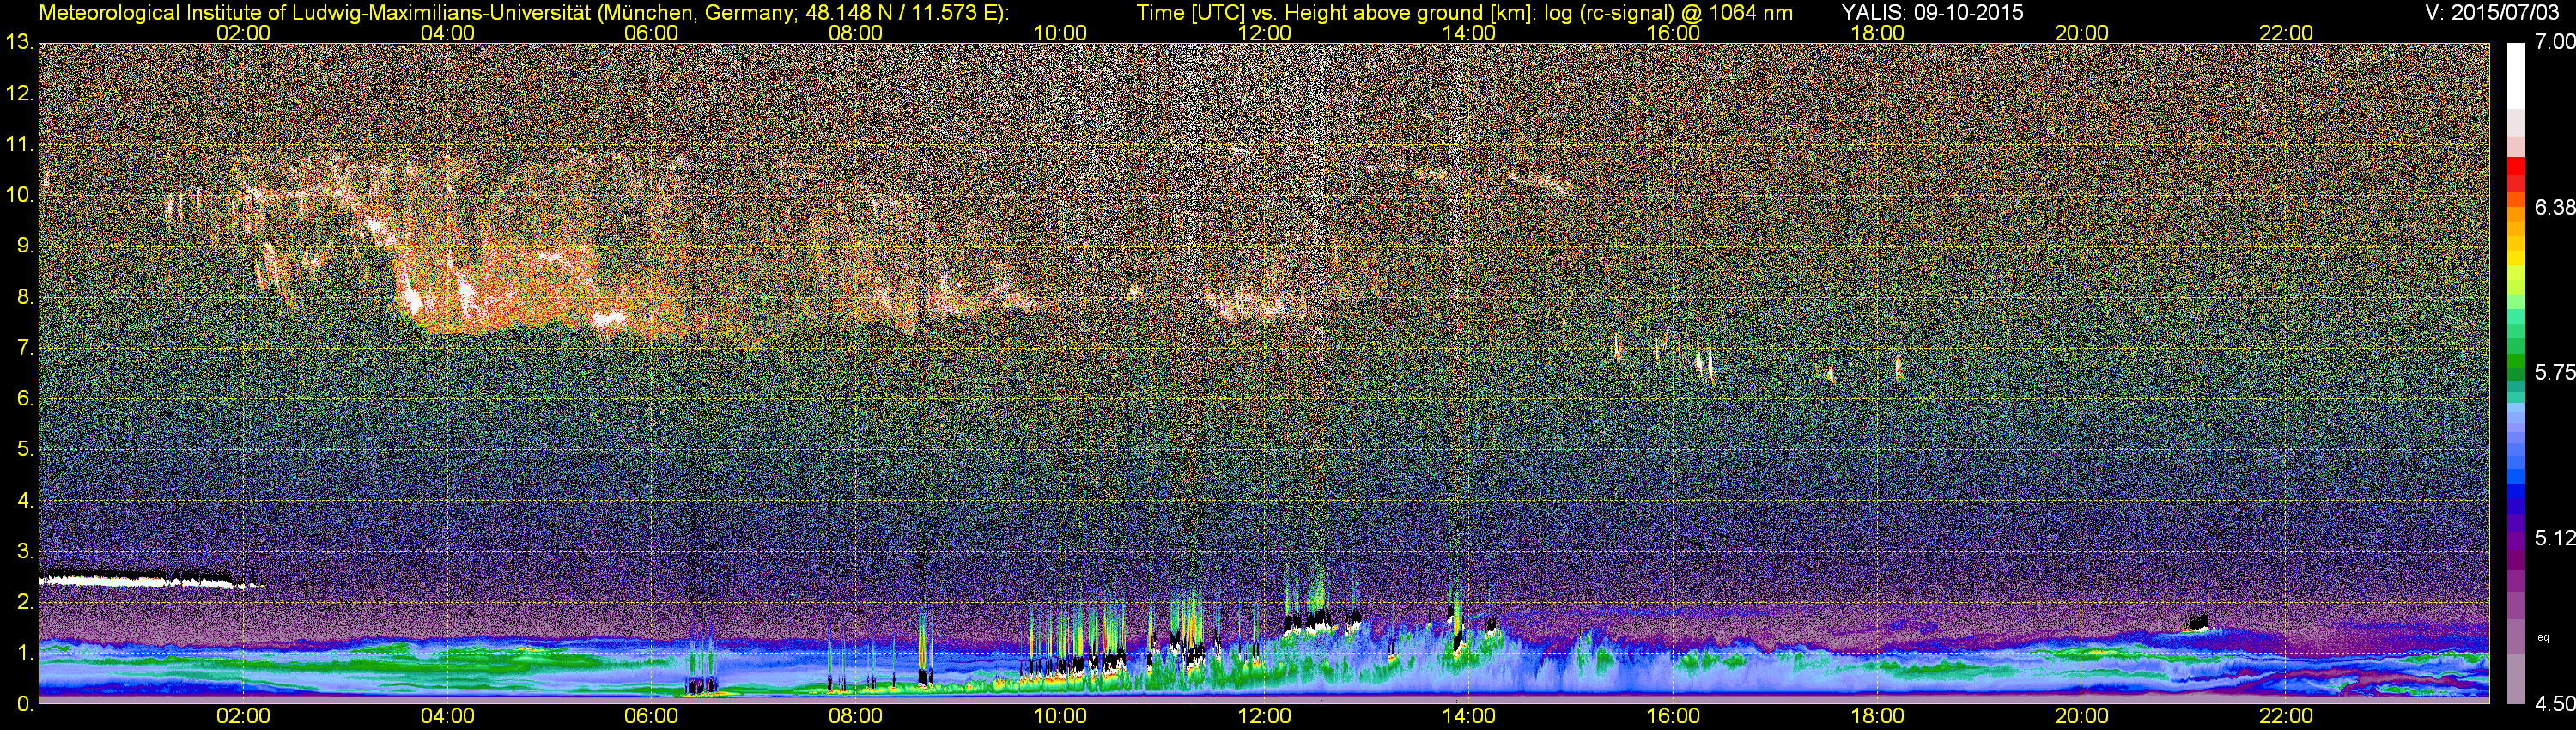Click the 14:00 label on upper time axis
This screenshot has height=730, width=2576.
1469,33
